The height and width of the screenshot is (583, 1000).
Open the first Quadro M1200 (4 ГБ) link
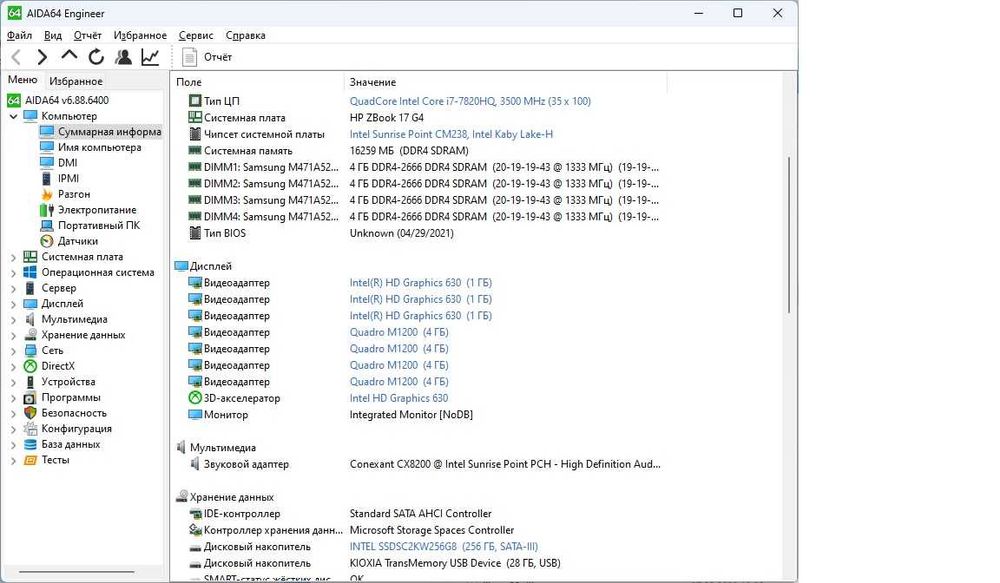pyautogui.click(x=399, y=332)
